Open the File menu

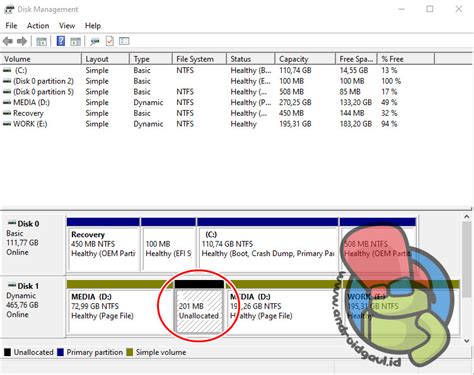pos(11,26)
